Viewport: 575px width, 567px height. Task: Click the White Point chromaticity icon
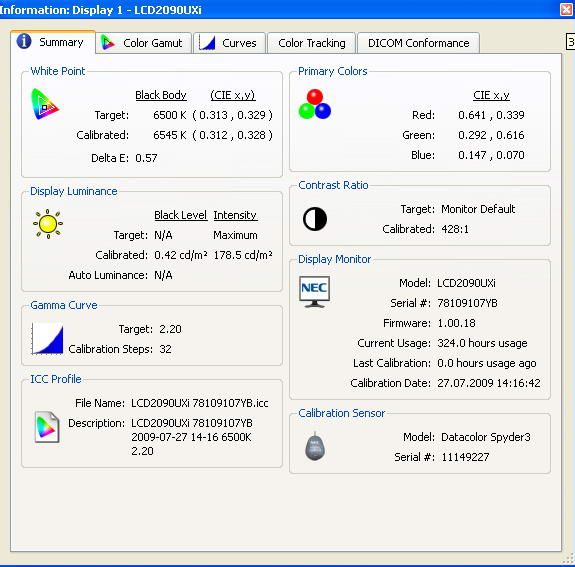(45, 104)
